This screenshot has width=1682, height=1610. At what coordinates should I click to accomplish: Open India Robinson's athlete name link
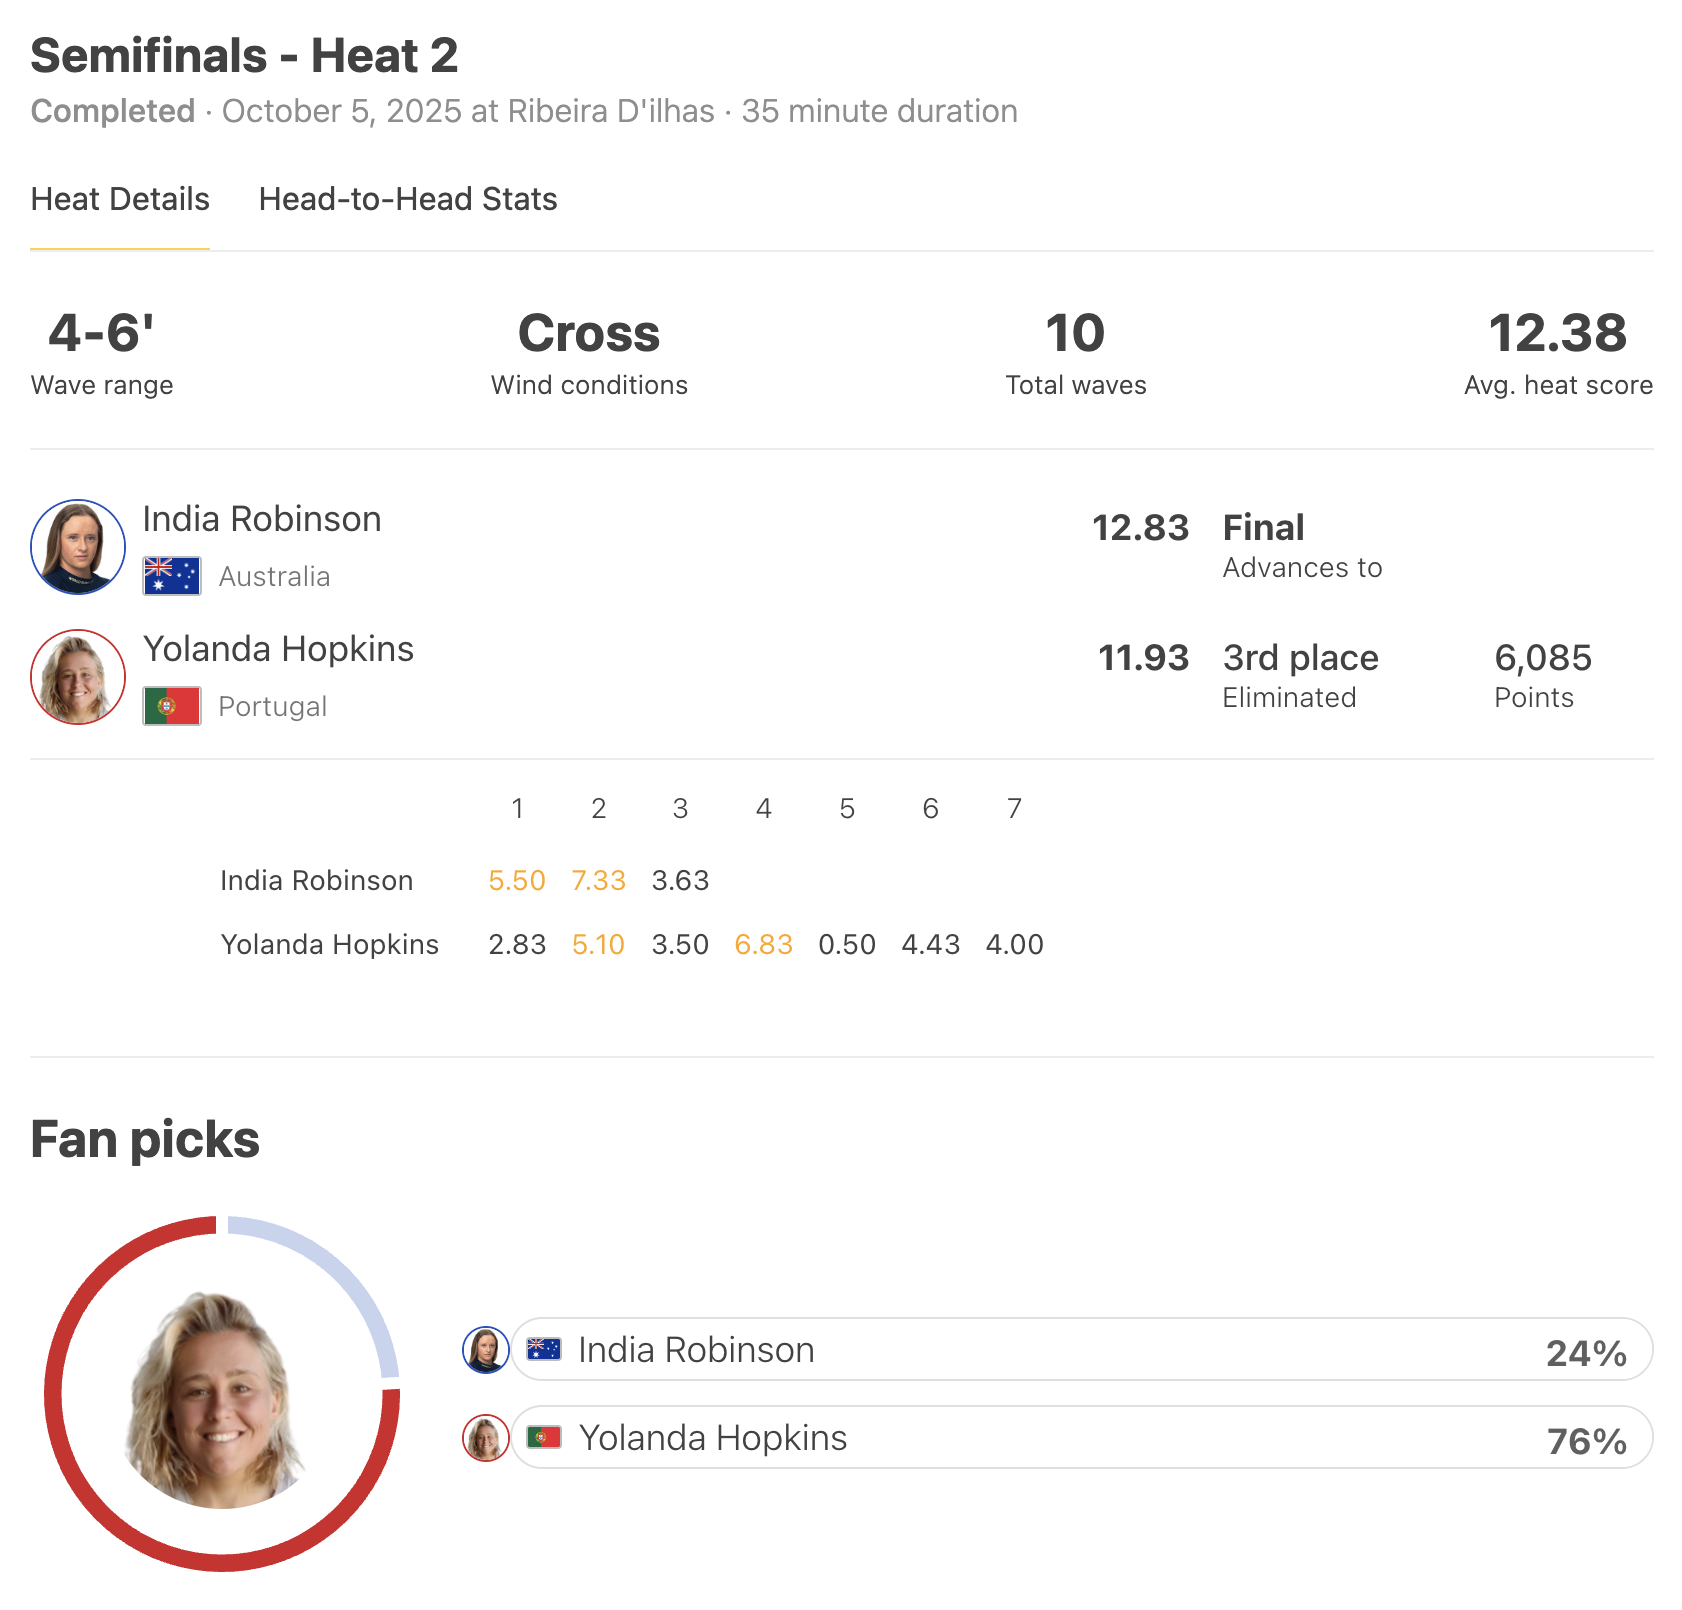pyautogui.click(x=262, y=519)
